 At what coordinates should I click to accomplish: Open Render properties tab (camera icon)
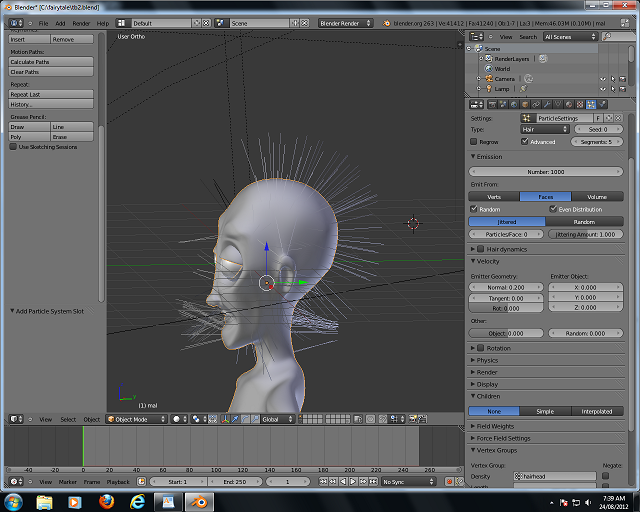[x=493, y=105]
